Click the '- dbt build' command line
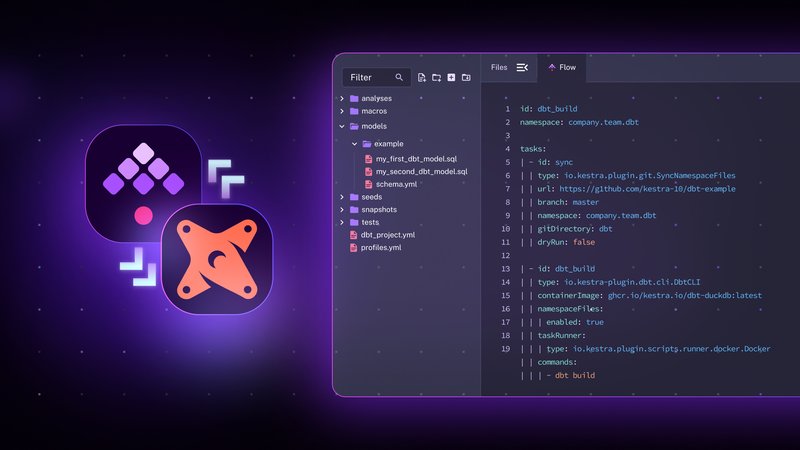Viewport: 800px width, 450px height. point(570,376)
